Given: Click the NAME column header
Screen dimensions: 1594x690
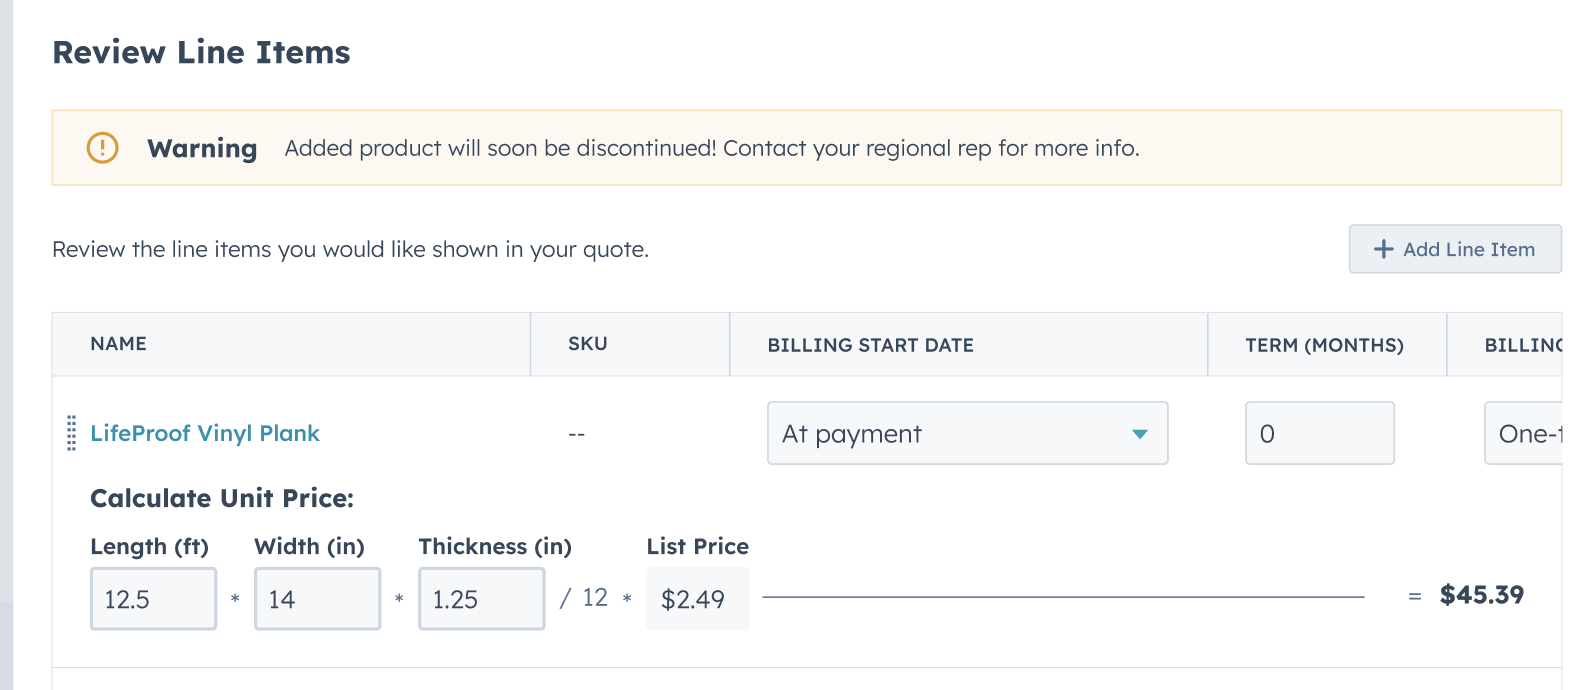Looking at the screenshot, I should 118,343.
